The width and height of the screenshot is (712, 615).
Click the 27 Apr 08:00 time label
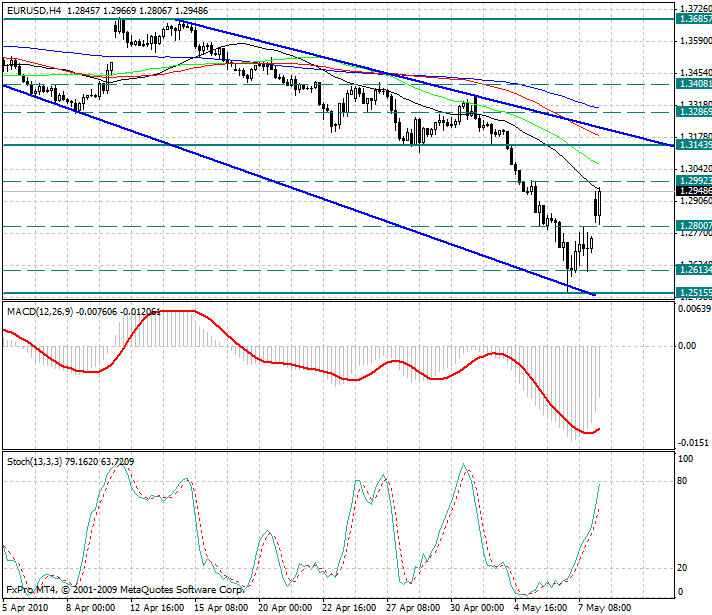tap(413, 608)
